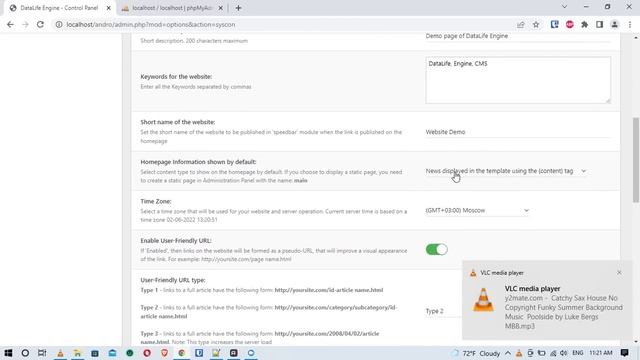Open the User-Friendly URL type dropdown showing Type 2

444,311
